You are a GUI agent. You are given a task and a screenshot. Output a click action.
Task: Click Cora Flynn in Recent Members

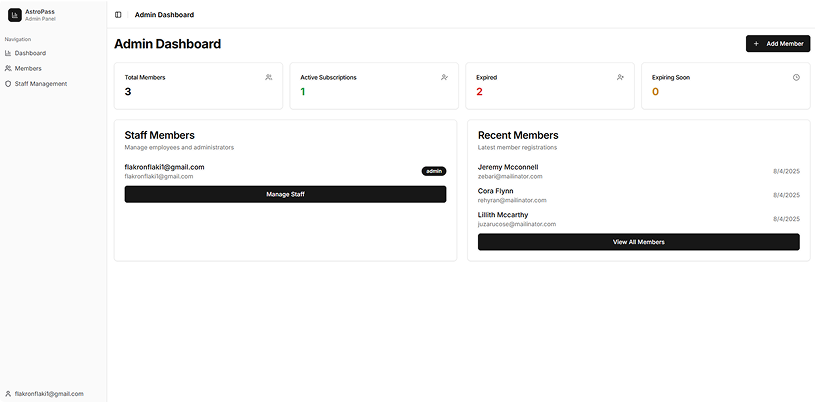(495, 191)
